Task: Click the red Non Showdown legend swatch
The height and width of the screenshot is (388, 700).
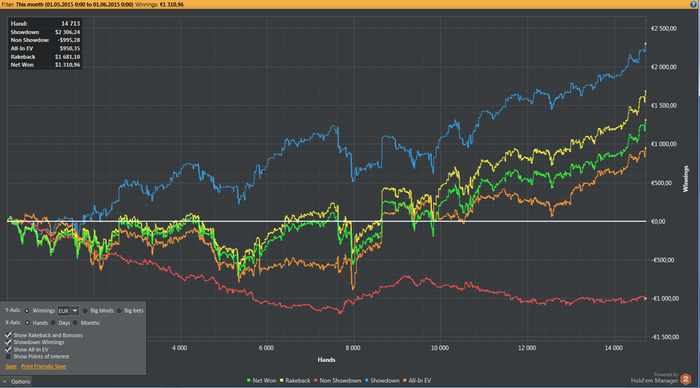Action: [316, 381]
